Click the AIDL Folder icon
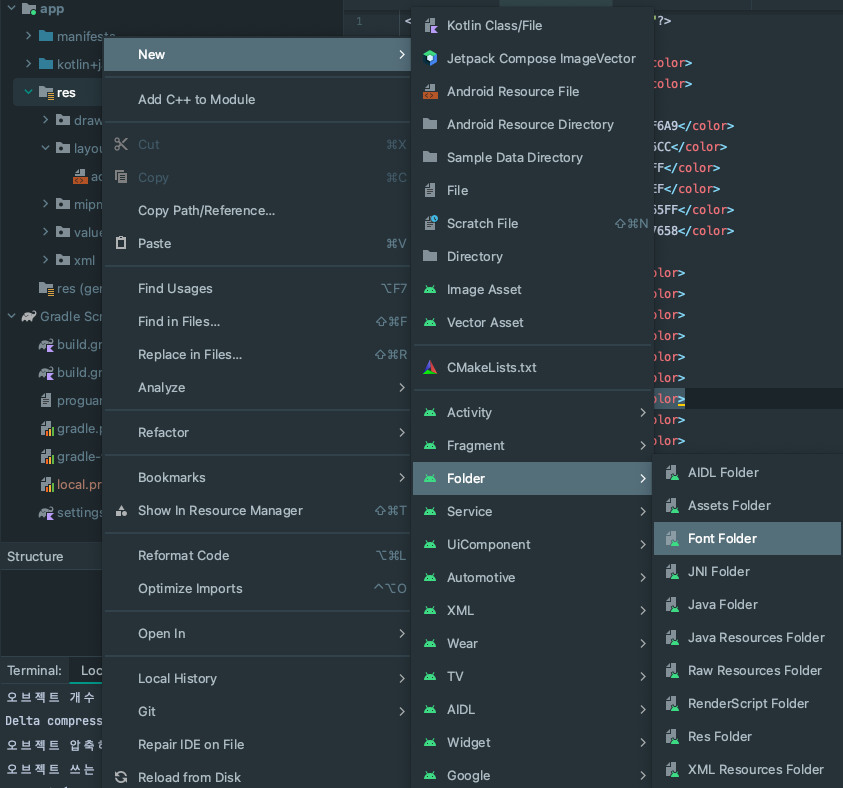 point(672,472)
